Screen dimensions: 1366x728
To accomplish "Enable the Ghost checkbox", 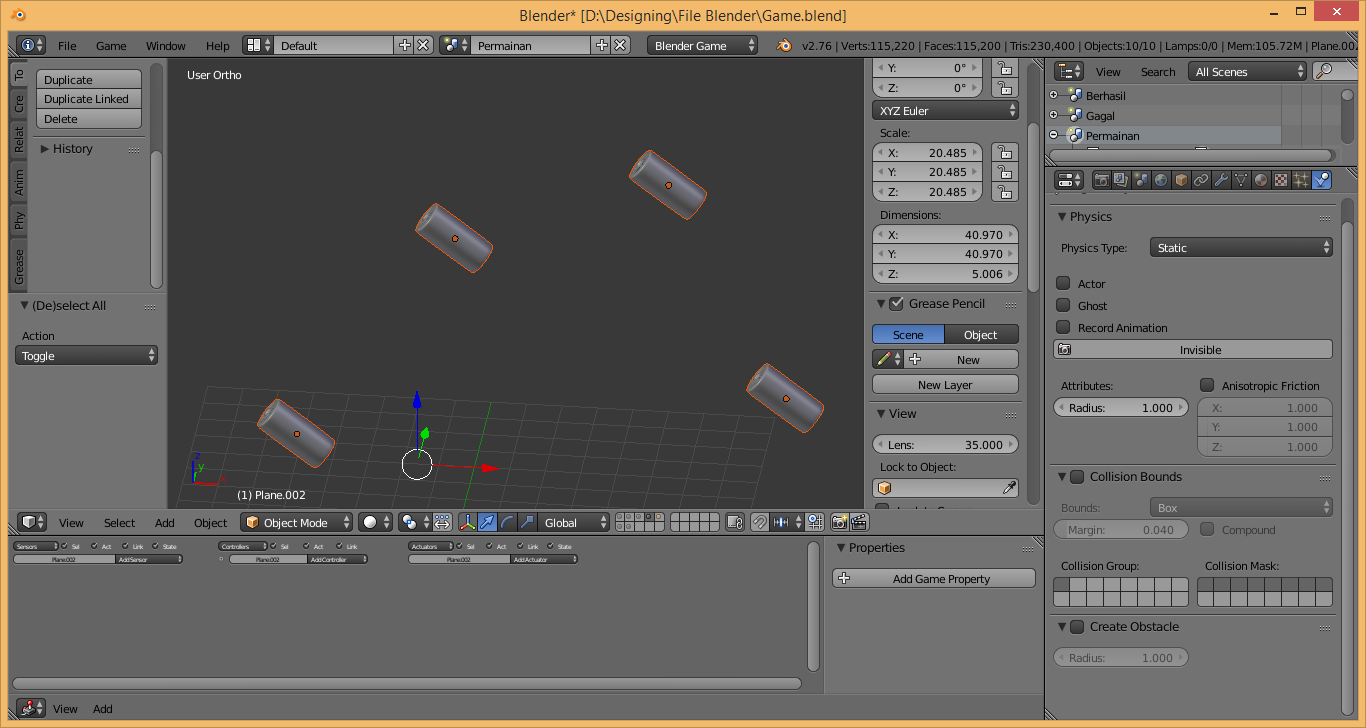I will tap(1064, 306).
